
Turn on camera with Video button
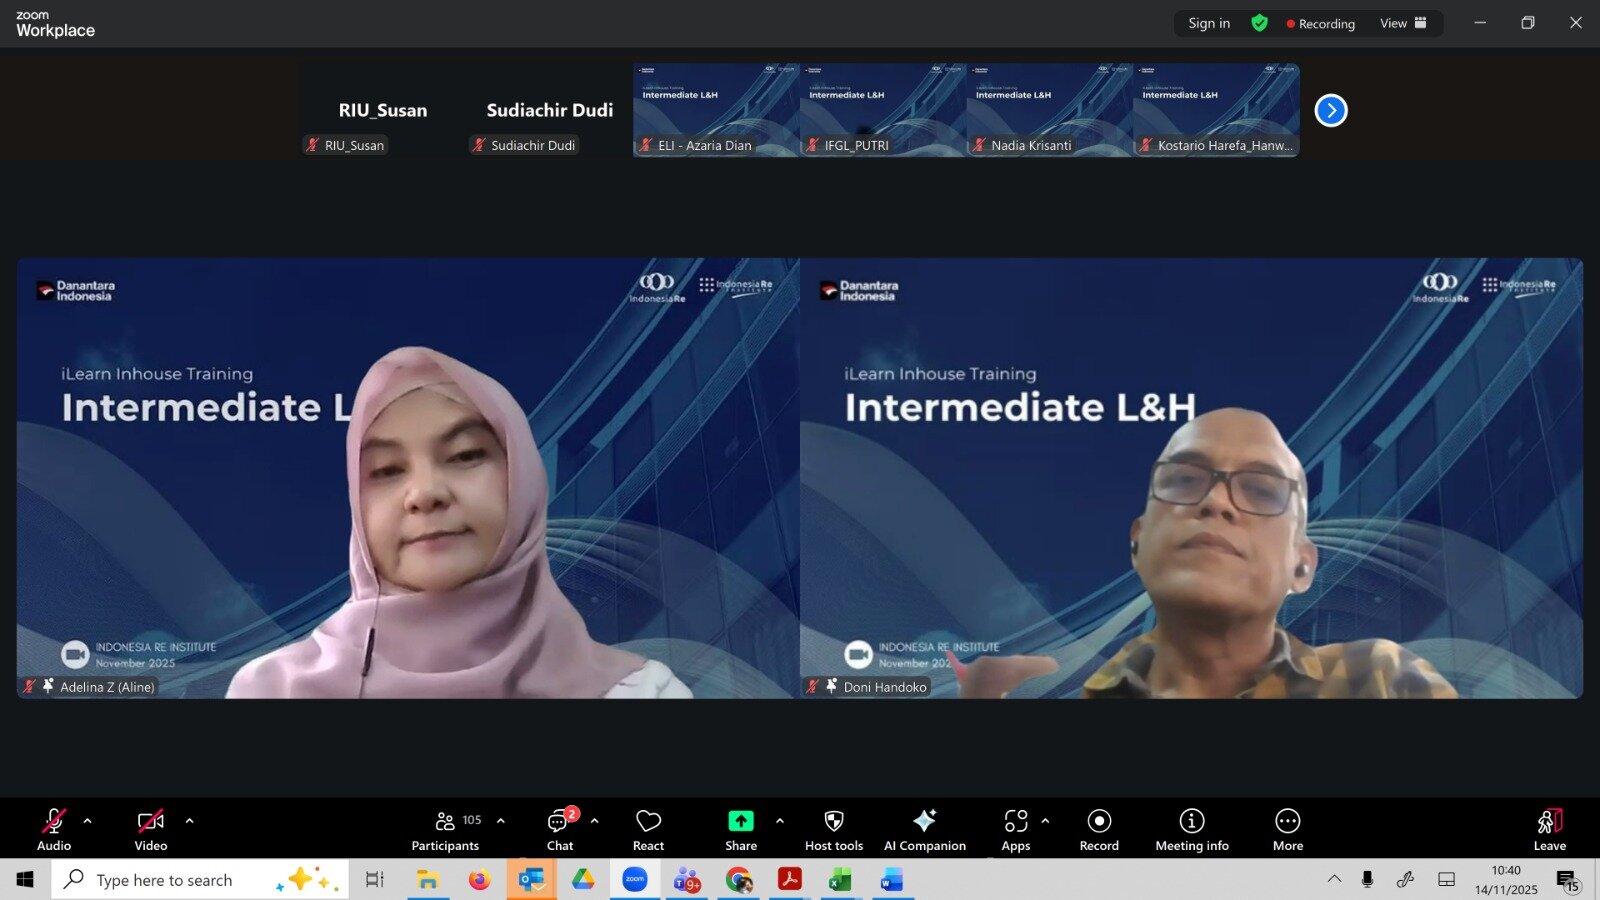click(151, 829)
